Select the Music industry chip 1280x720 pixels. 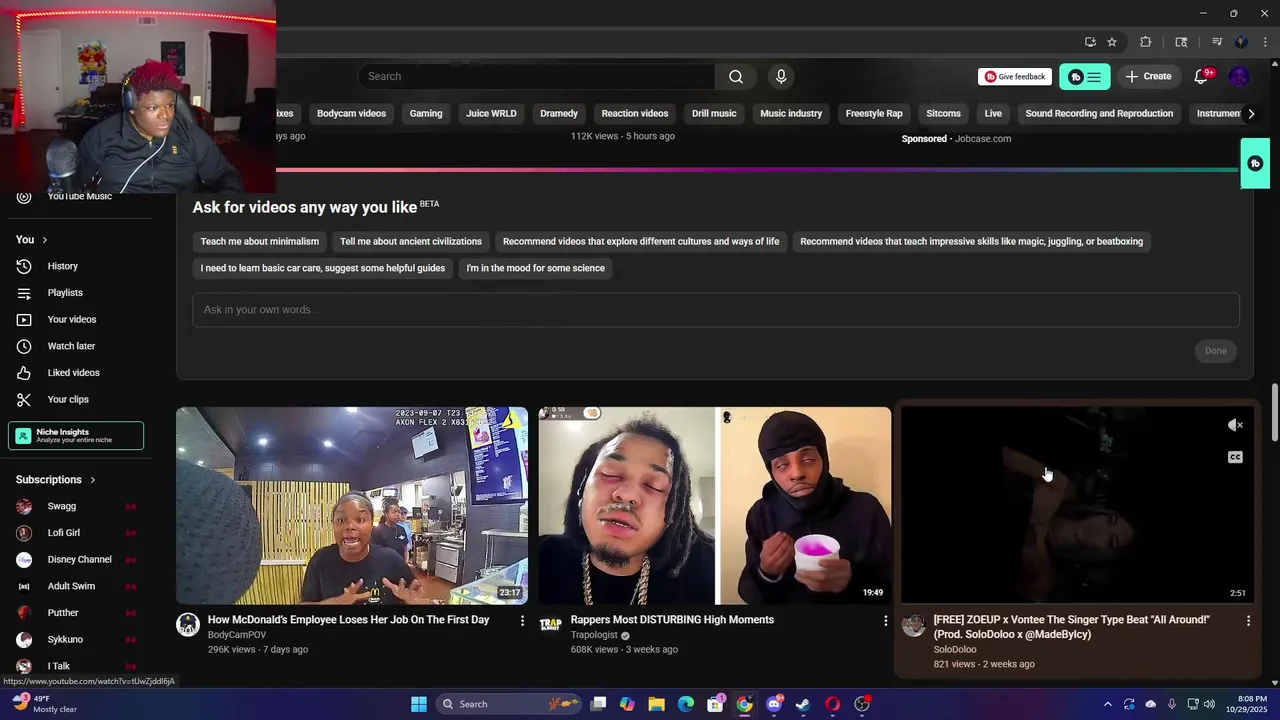point(791,114)
